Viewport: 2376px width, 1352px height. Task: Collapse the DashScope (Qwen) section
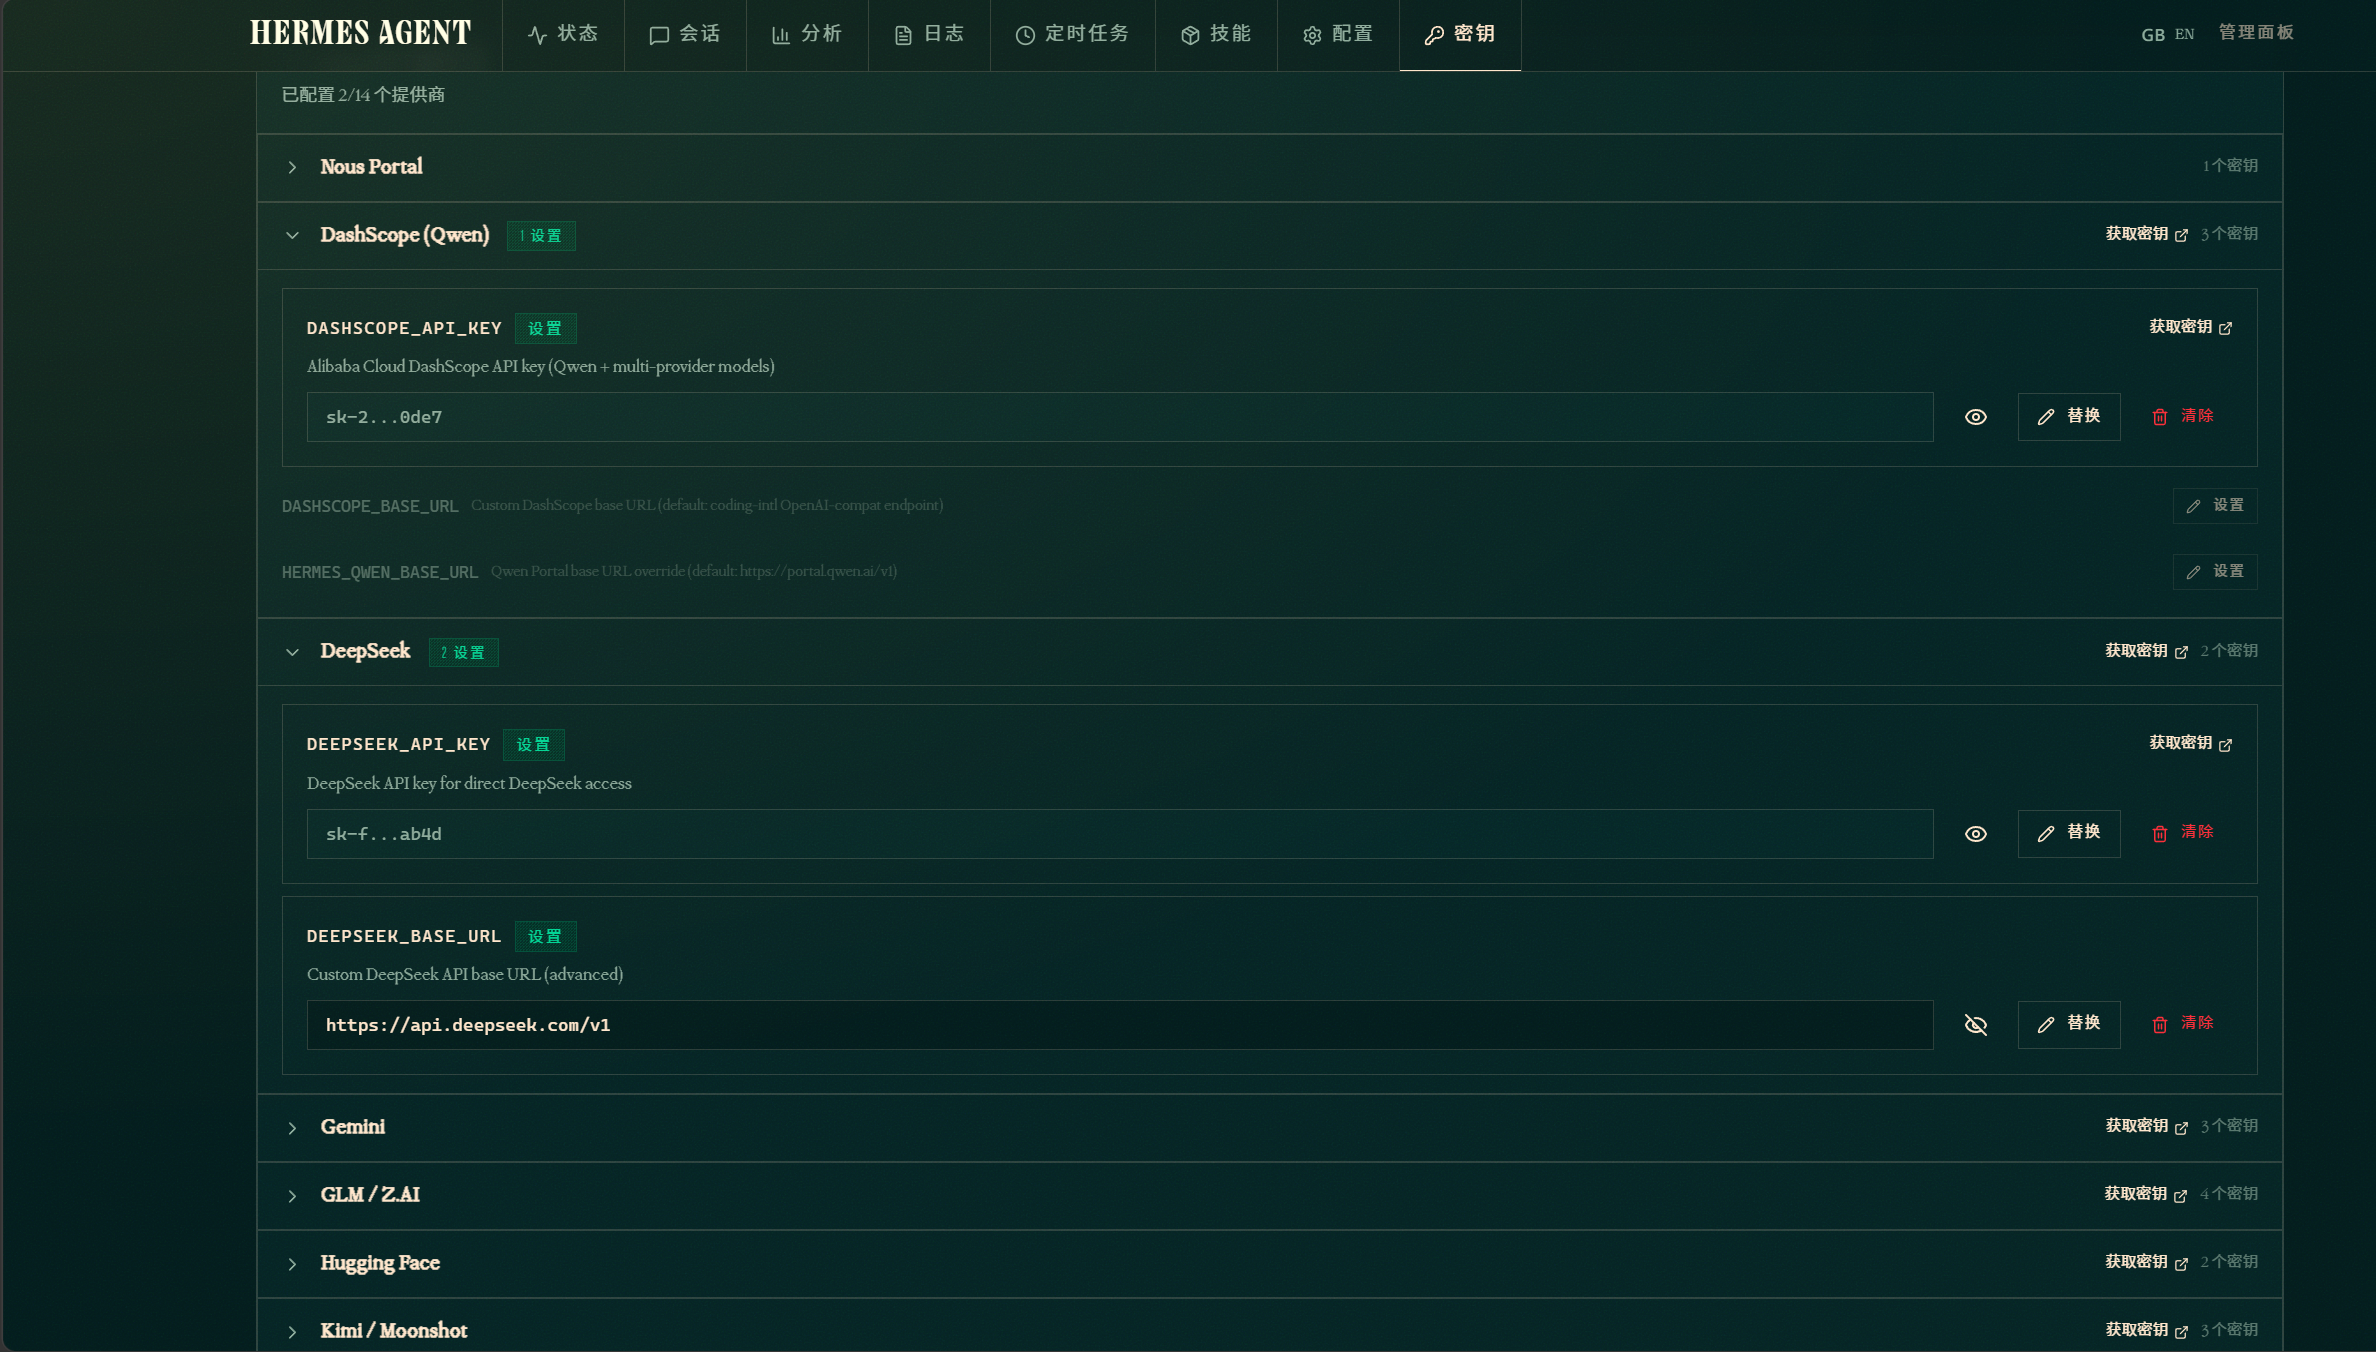(x=292, y=235)
